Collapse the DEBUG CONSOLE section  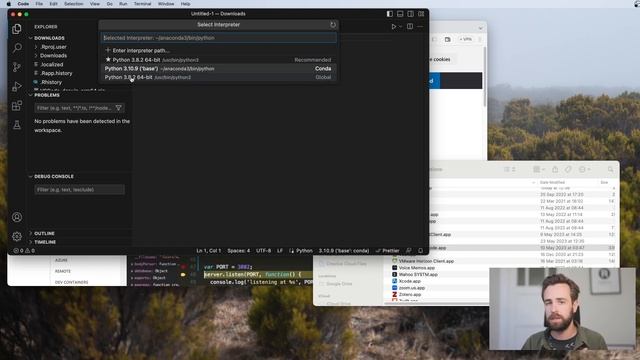click(53, 176)
